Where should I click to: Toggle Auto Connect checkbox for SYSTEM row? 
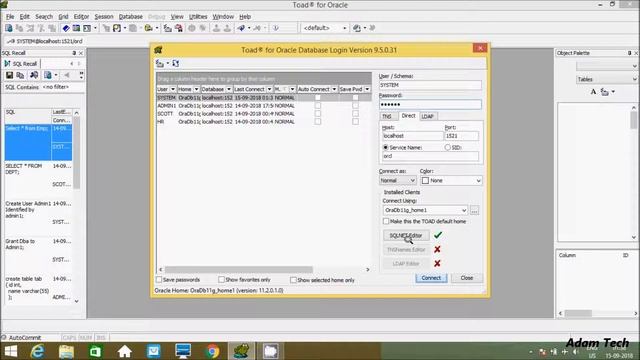[x=318, y=98]
